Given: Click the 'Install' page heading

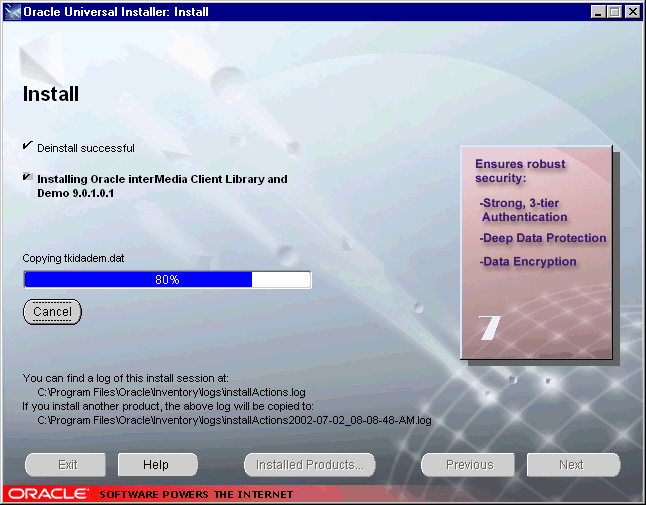Looking at the screenshot, I should [51, 94].
